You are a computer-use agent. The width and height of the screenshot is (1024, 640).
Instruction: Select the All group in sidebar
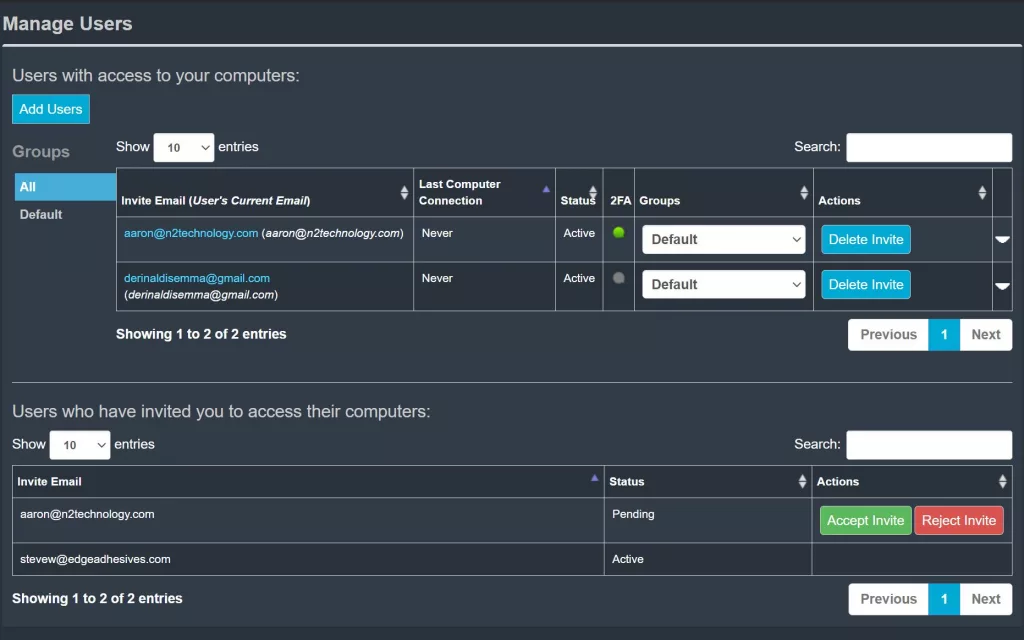point(64,187)
